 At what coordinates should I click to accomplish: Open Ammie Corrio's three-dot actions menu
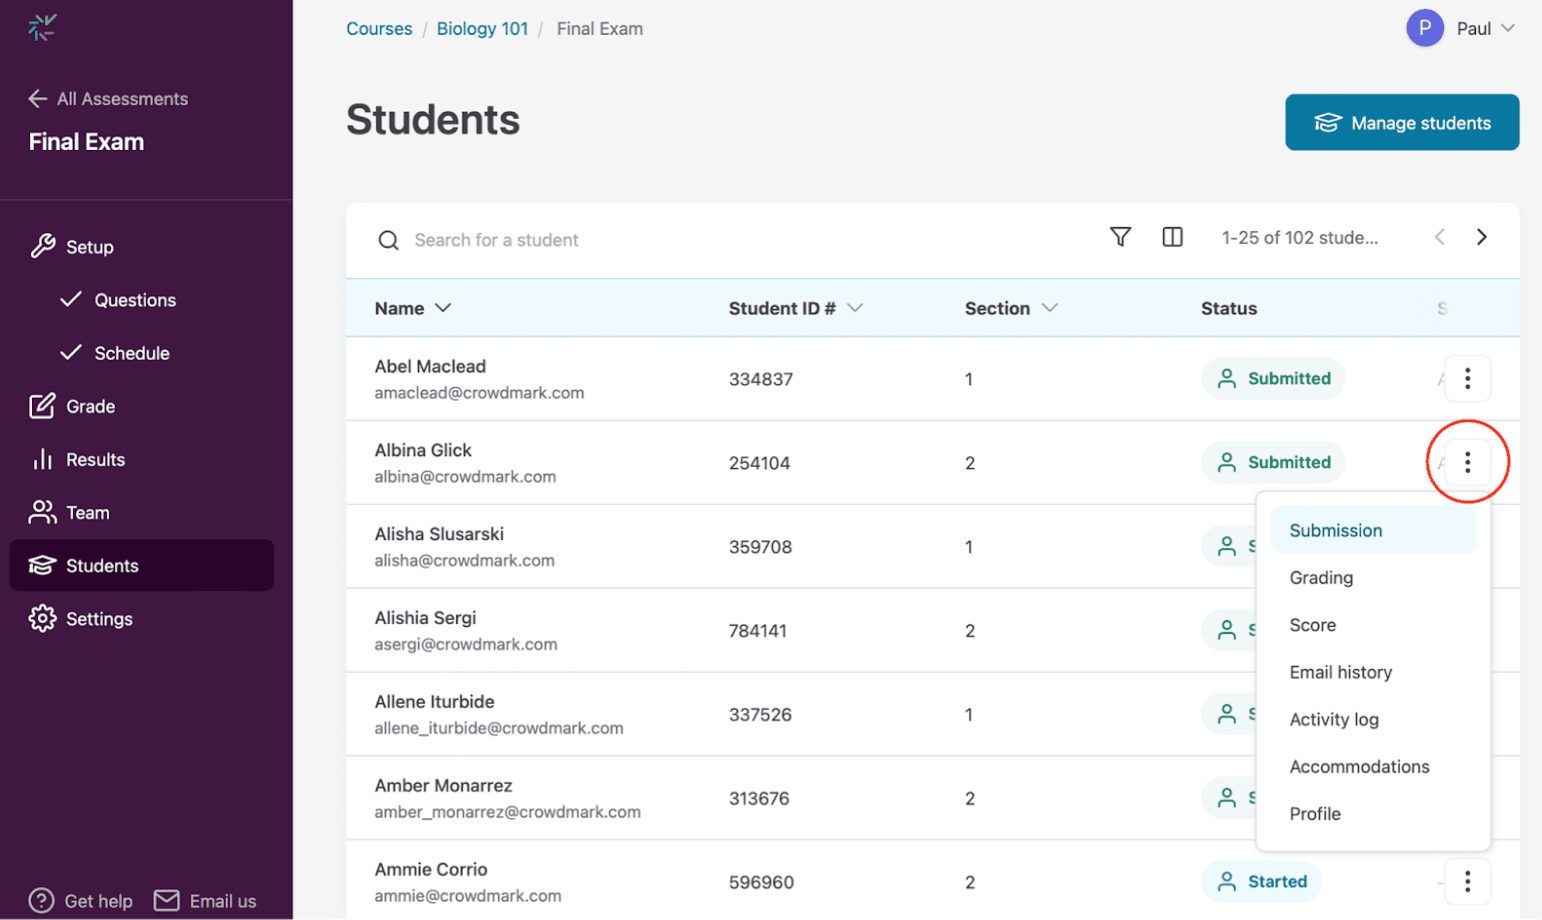pyautogui.click(x=1469, y=881)
